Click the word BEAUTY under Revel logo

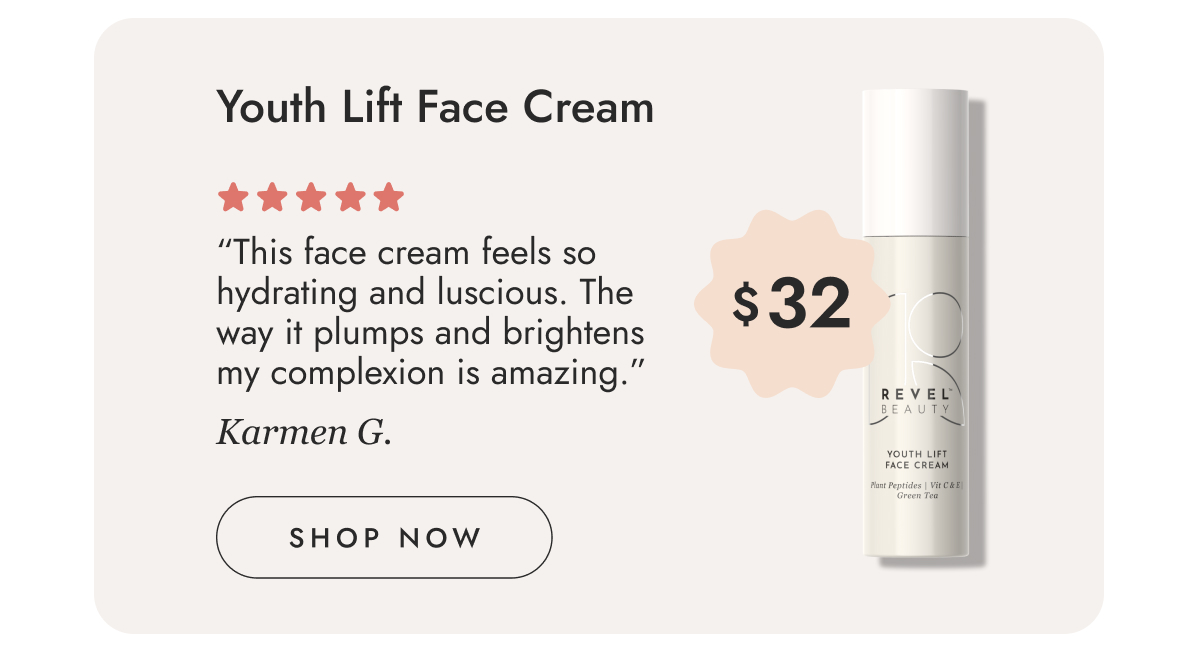coord(917,410)
